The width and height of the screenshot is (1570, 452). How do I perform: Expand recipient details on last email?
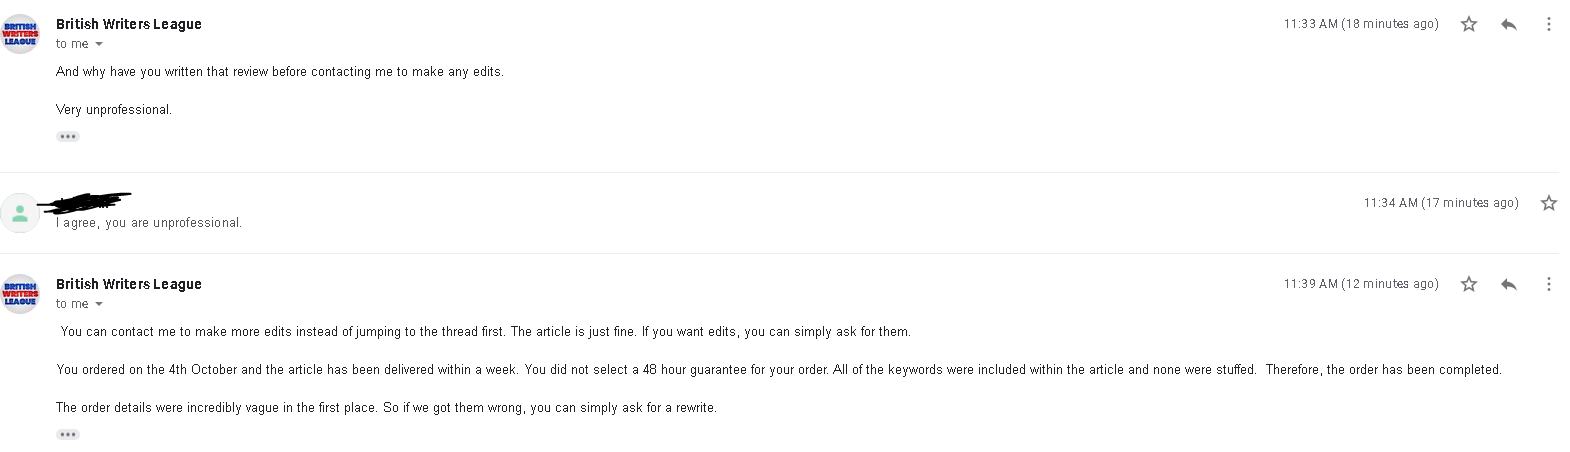(x=98, y=304)
